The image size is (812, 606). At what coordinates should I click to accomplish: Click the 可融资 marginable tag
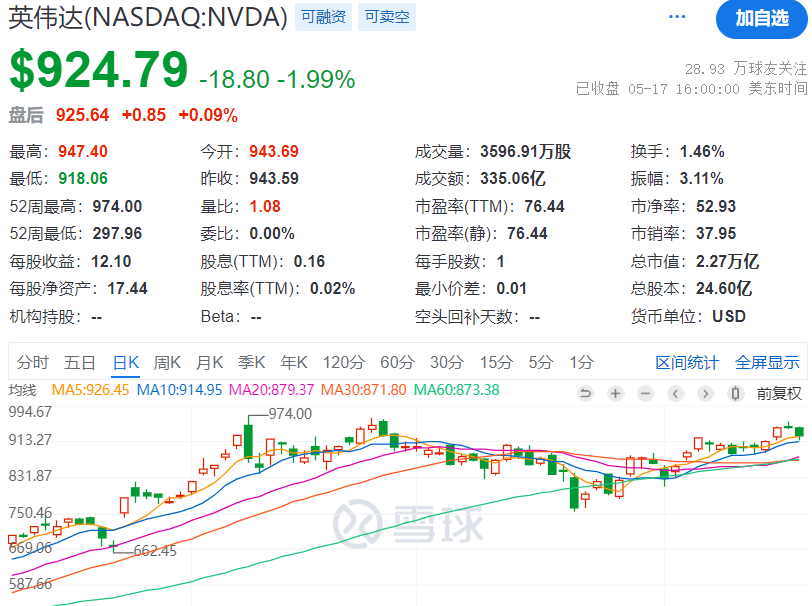tap(322, 17)
